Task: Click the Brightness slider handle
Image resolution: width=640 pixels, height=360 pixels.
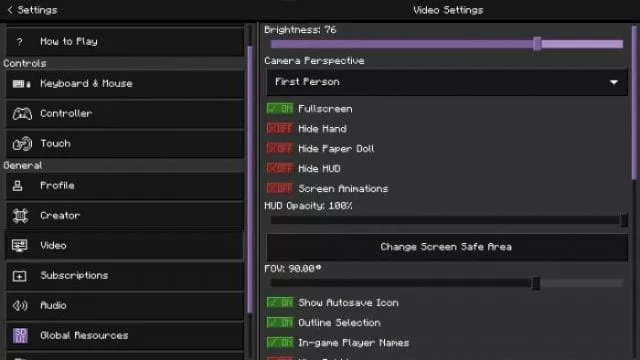Action: pos(537,44)
